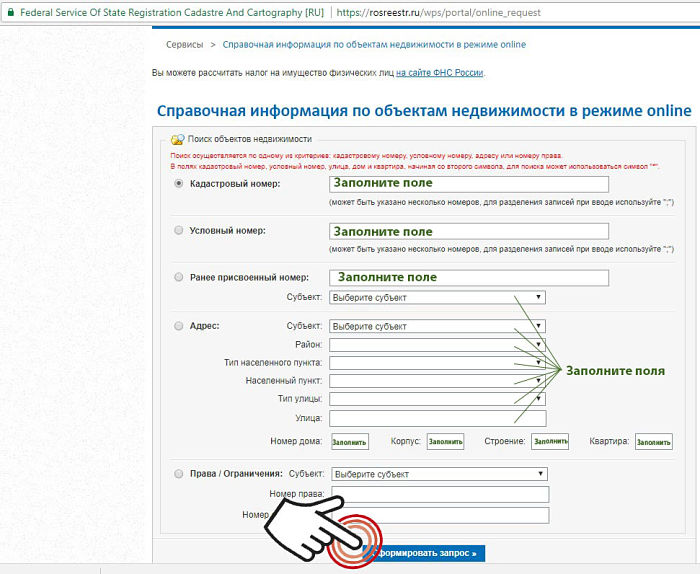Click the Квартира input box
This screenshot has height=574, width=700.
(x=653, y=442)
